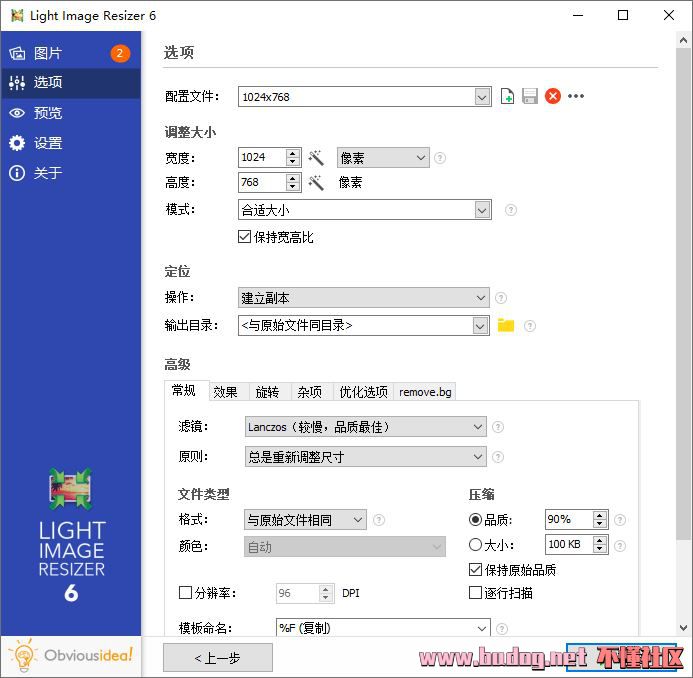693x678 pixels.
Task: Click the 品质 90% value field
Action: pos(568,520)
